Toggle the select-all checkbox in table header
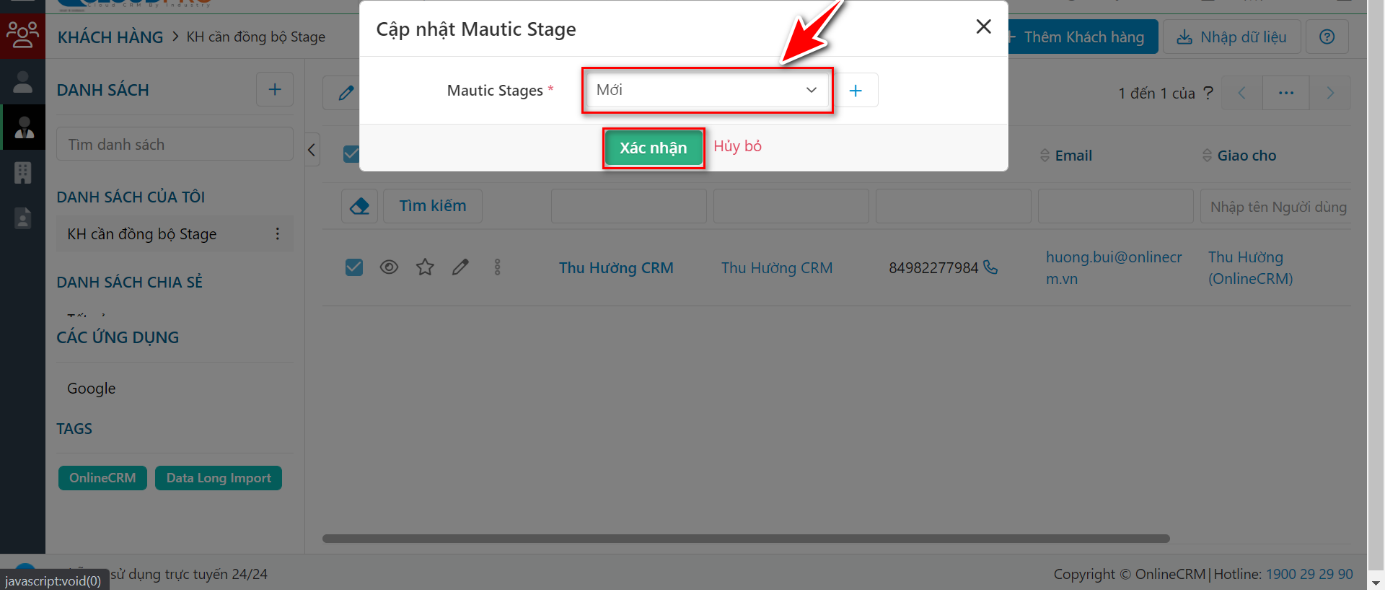The width and height of the screenshot is (1385, 590). pyautogui.click(x=354, y=154)
